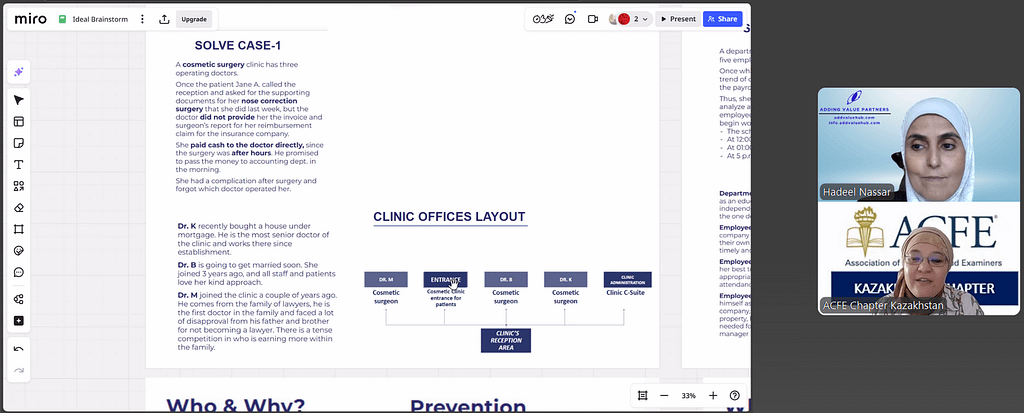Zoom in with the plus button

(x=713, y=396)
